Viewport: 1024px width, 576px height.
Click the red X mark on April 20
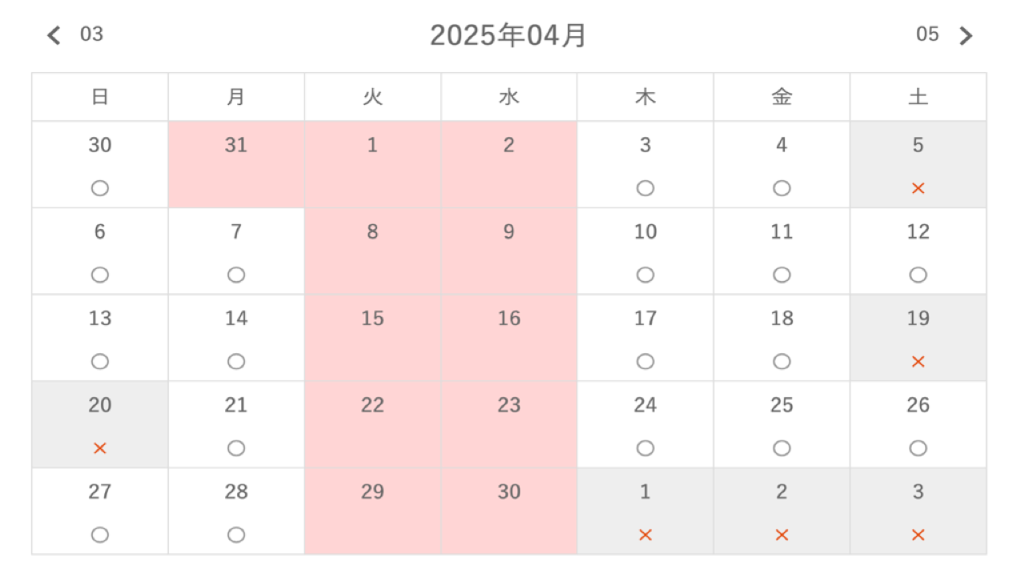[x=100, y=449]
